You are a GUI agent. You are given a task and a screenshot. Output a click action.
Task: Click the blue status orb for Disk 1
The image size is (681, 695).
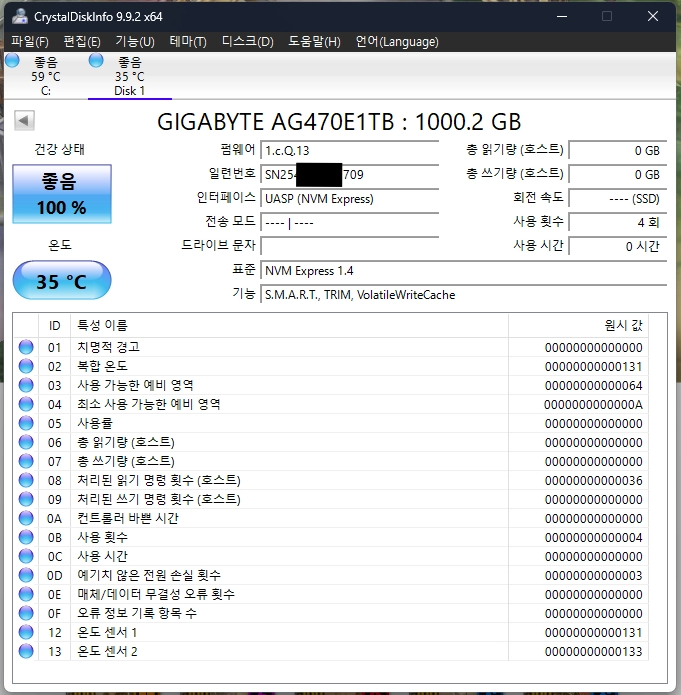coord(96,61)
